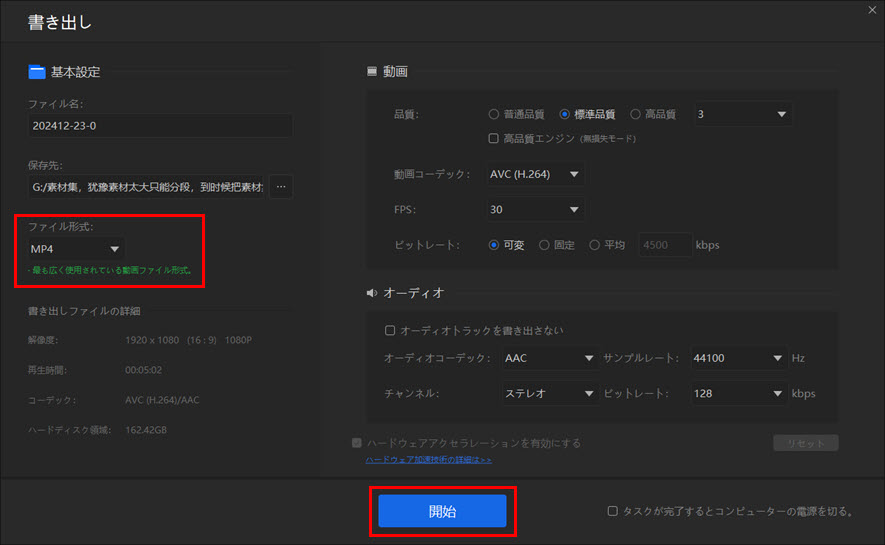The image size is (885, 545).
Task: Open the サンプルレート 44100 dropdown
Action: [739, 358]
